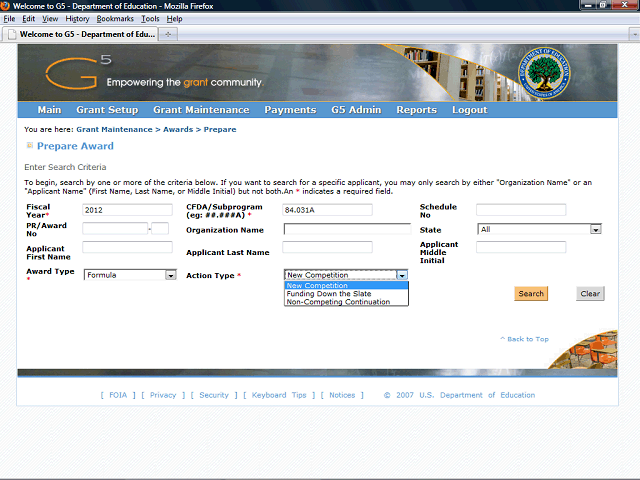Open the Grant Maintenance navigation item
Viewport: 640px width, 480px height.
click(201, 110)
